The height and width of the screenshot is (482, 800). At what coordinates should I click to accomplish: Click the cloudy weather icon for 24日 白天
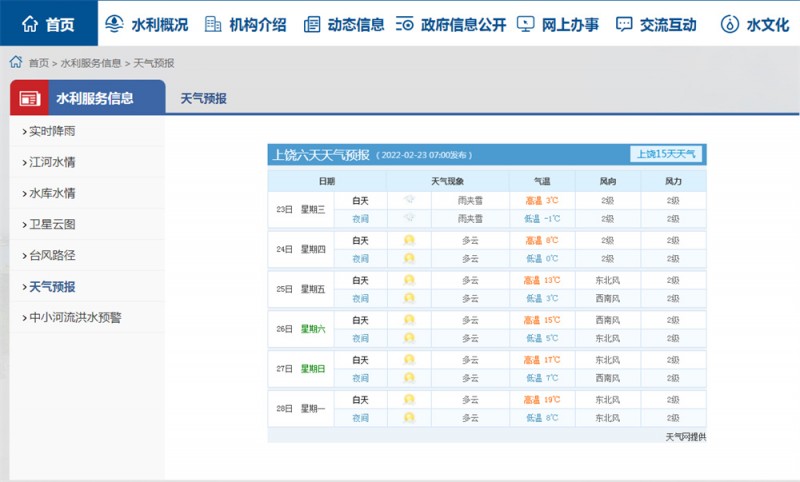409,240
